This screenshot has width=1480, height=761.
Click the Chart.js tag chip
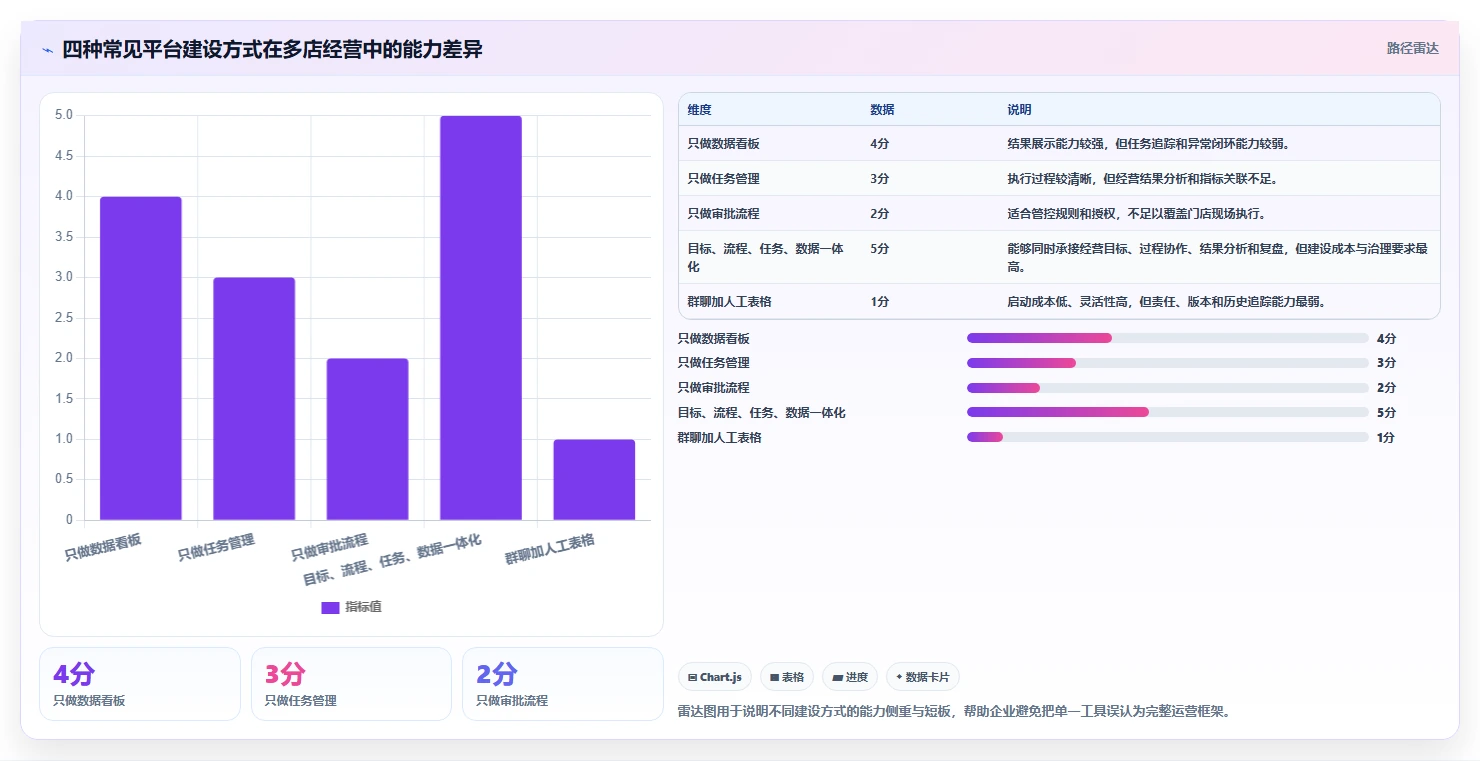point(715,677)
